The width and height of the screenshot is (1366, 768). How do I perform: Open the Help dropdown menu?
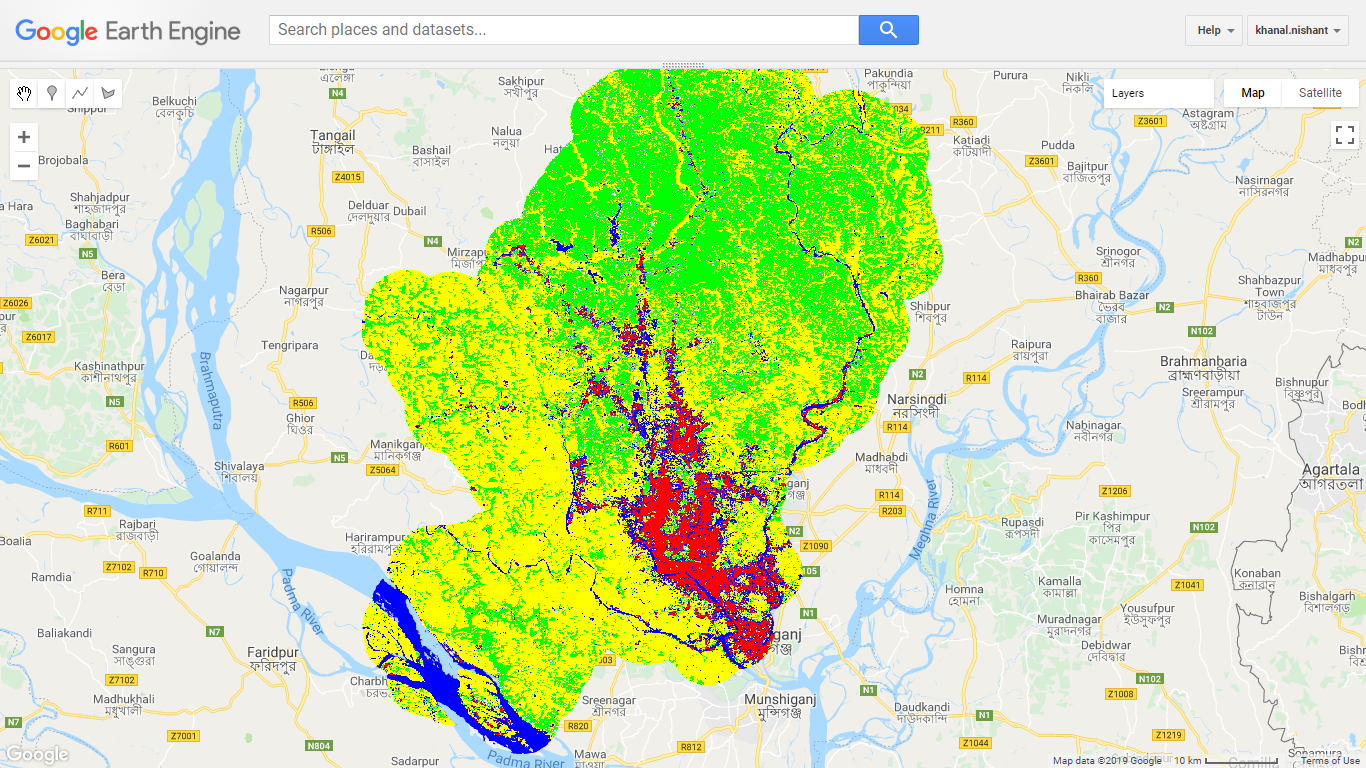(1214, 30)
